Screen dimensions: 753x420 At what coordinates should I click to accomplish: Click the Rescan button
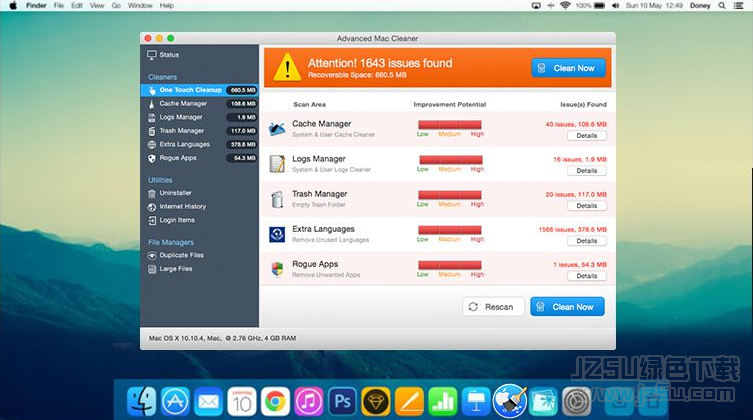pos(492,307)
